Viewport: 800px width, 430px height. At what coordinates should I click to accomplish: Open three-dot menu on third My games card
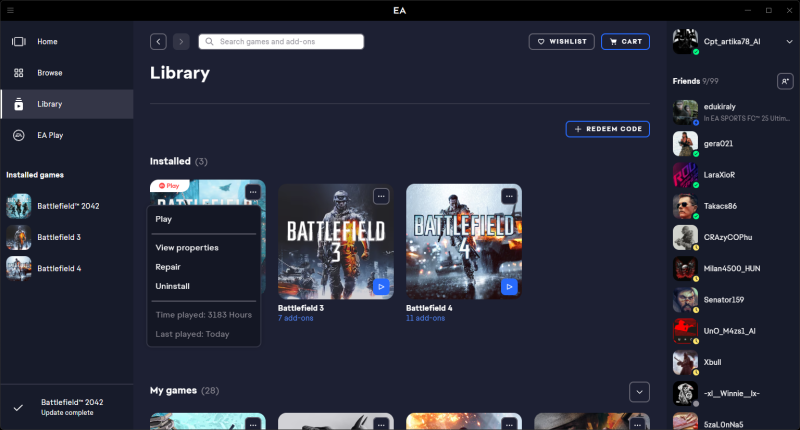509,424
